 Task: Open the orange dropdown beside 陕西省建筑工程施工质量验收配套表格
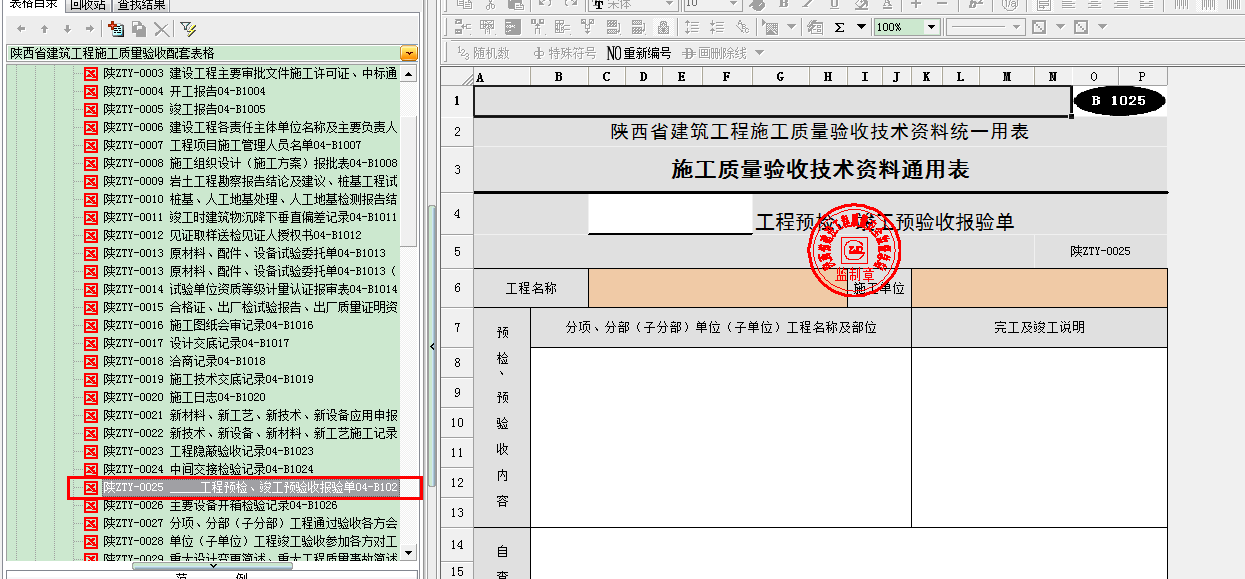coord(408,53)
